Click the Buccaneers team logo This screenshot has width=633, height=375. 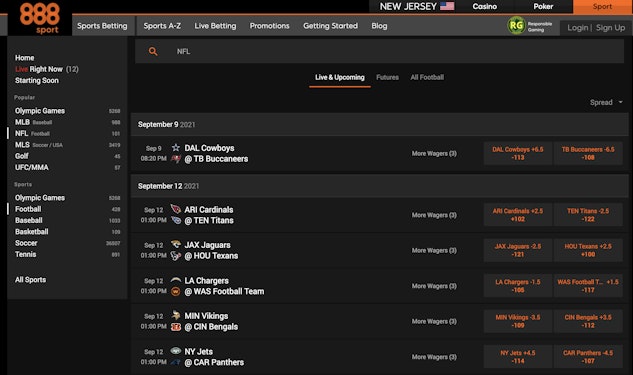pos(176,159)
